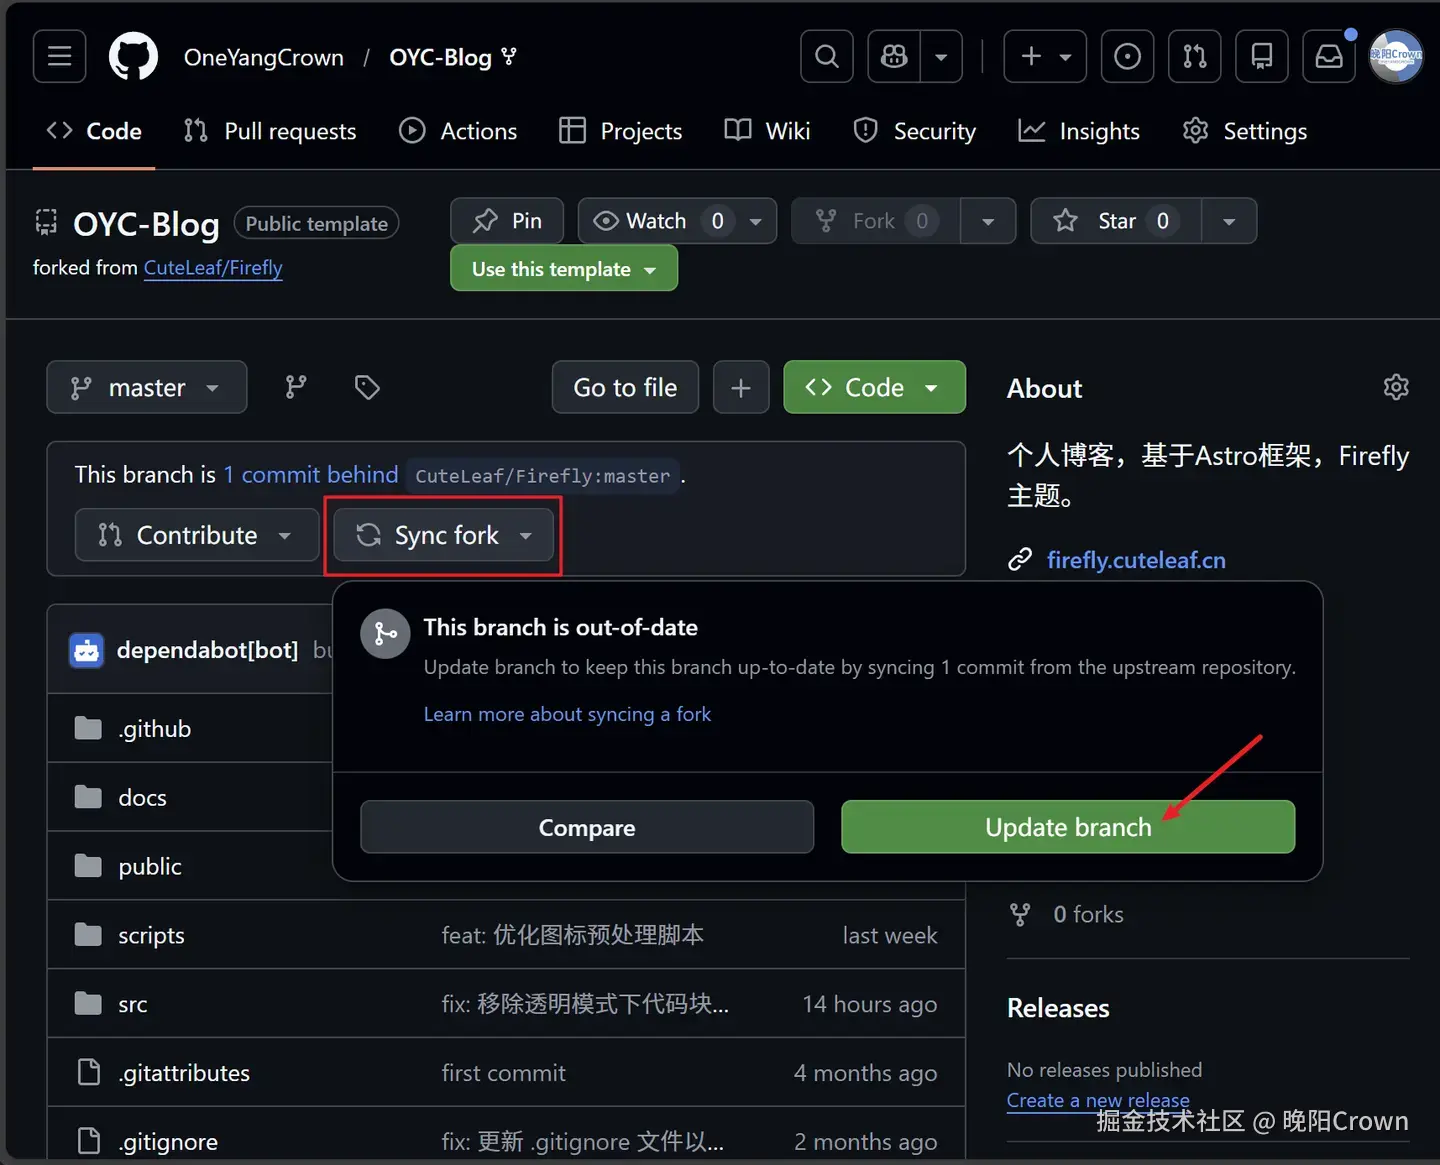The height and width of the screenshot is (1165, 1440).
Task: Open pull requests icon in header
Action: 1194,56
